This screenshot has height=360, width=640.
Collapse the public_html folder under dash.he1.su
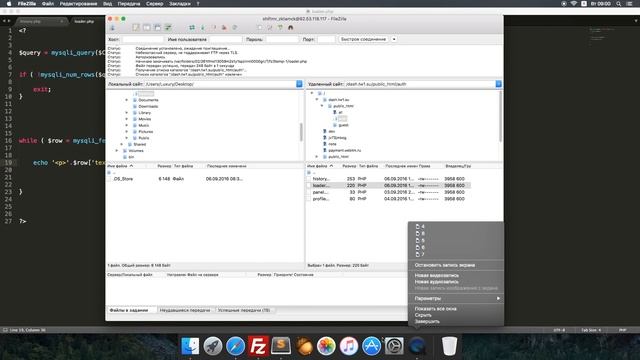point(322,106)
